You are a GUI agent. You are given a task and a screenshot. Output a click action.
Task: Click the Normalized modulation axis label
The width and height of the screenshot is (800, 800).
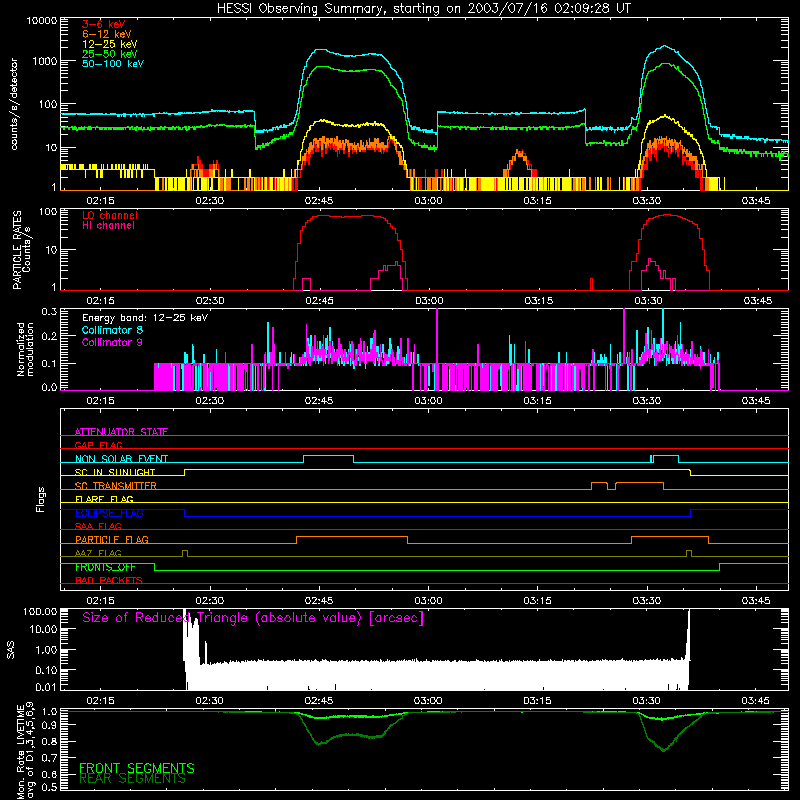point(25,349)
